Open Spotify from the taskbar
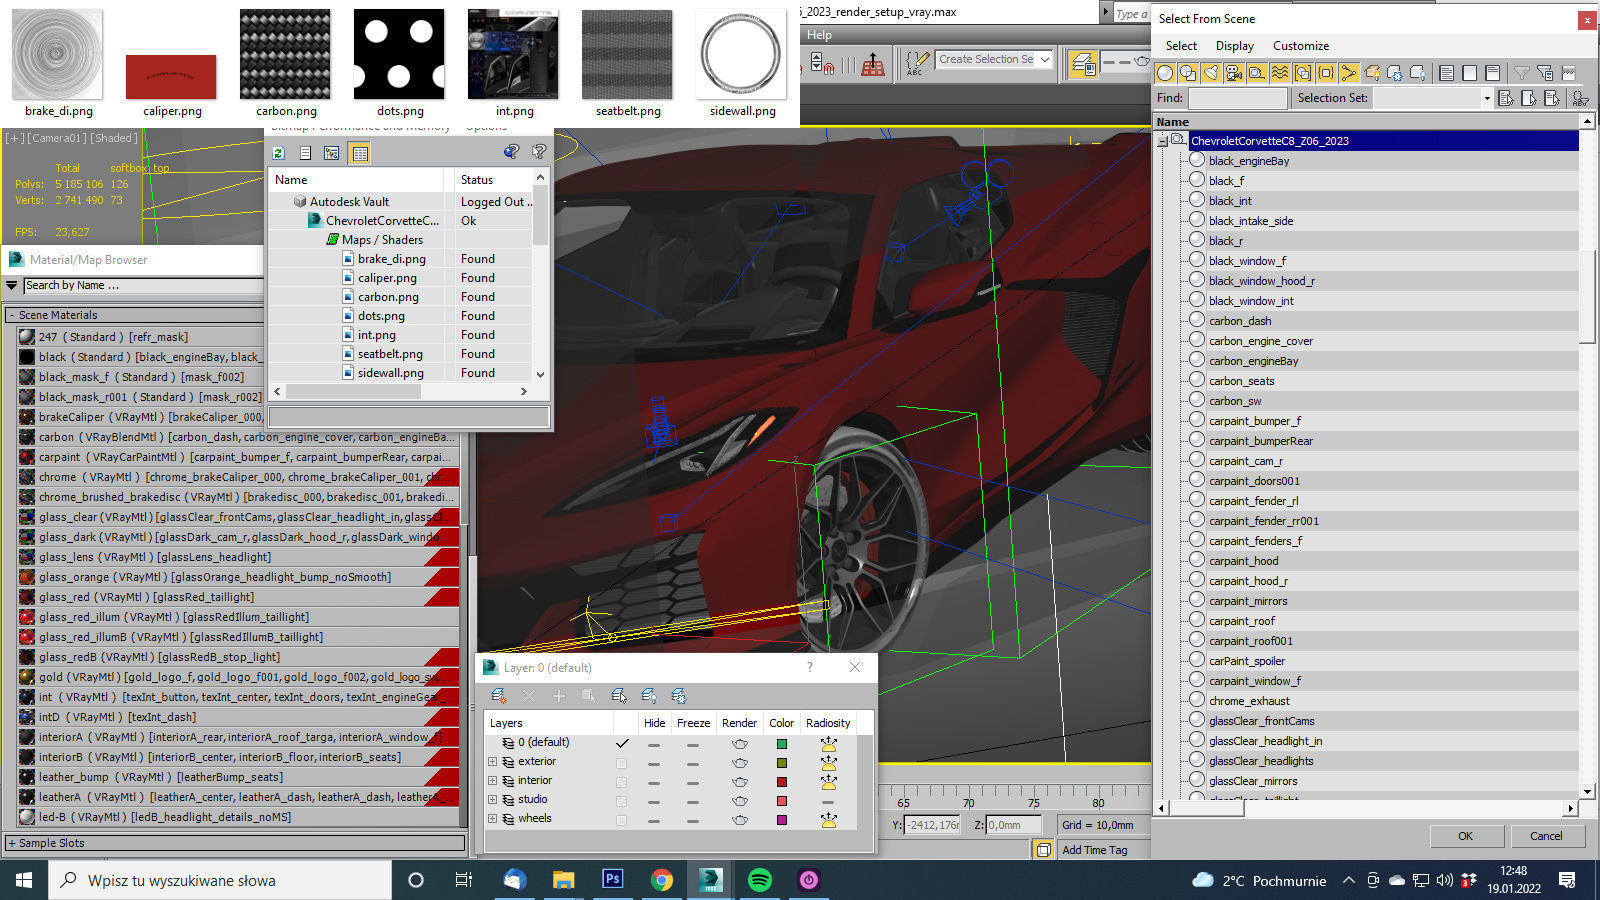Screen dimensions: 1600x900 click(x=760, y=880)
